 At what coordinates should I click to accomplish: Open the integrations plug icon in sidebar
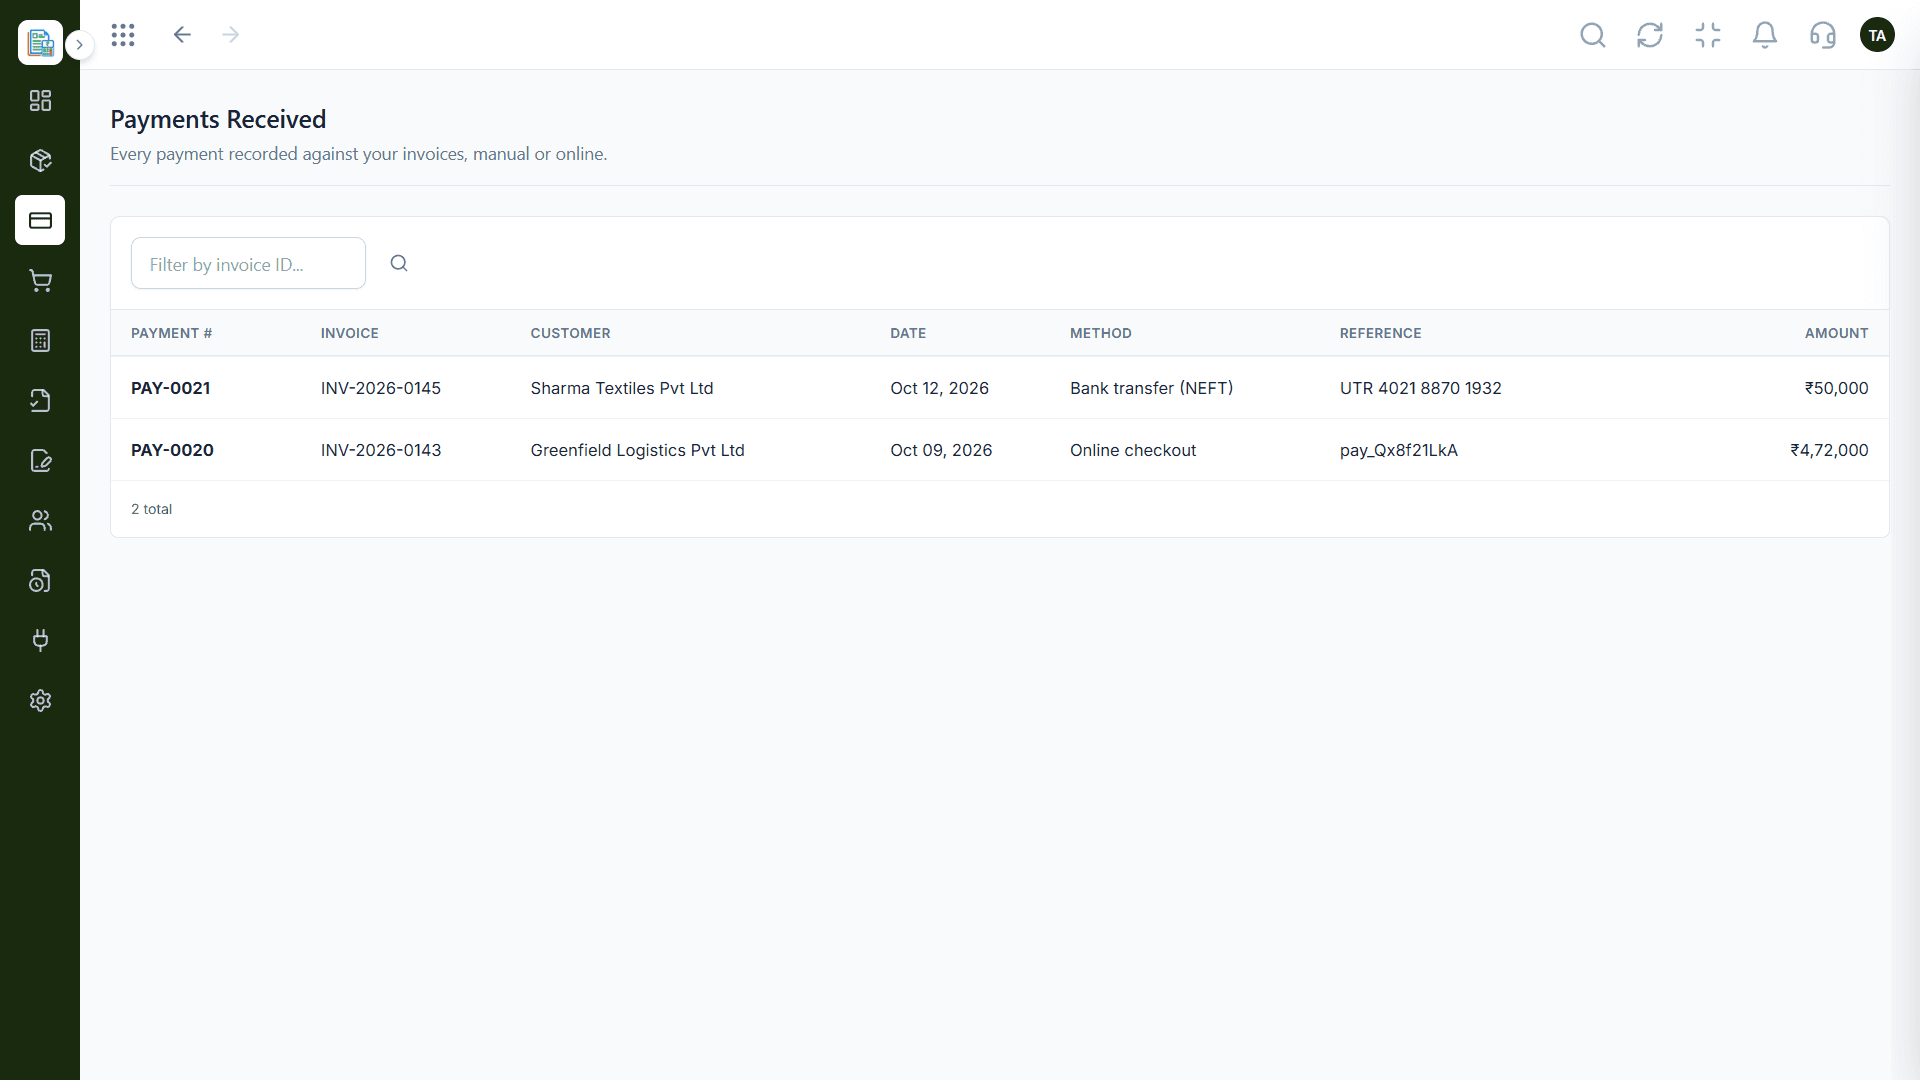[x=40, y=640]
